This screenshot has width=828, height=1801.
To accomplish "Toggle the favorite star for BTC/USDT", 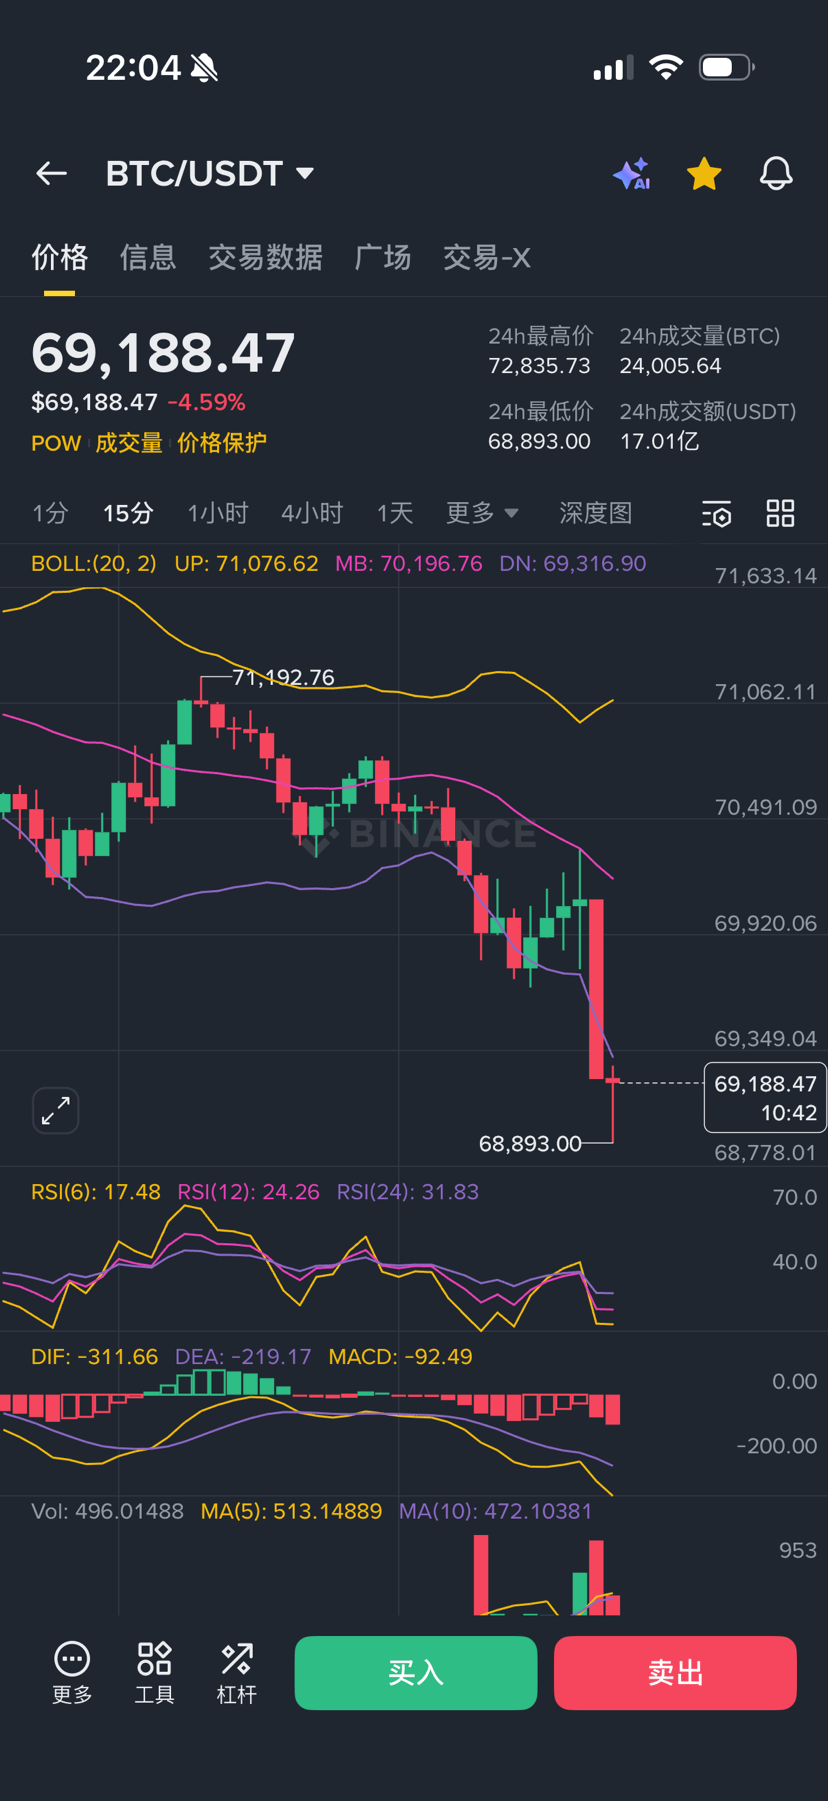I will (x=704, y=174).
